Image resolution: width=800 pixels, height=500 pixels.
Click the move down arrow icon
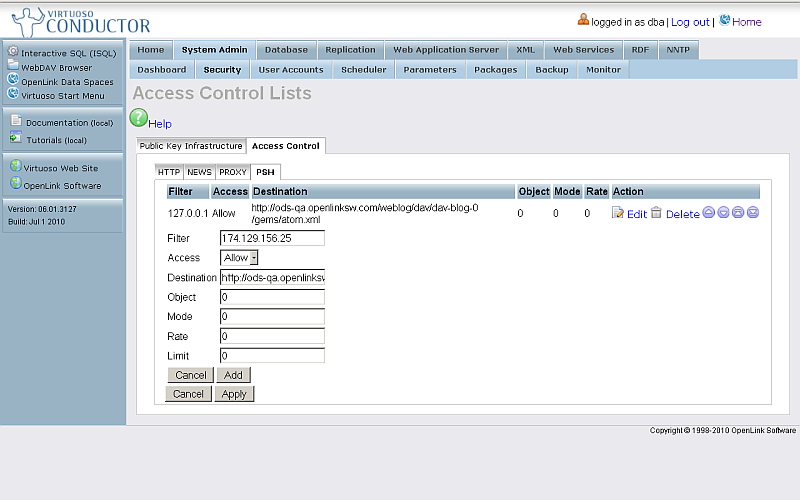(x=723, y=212)
